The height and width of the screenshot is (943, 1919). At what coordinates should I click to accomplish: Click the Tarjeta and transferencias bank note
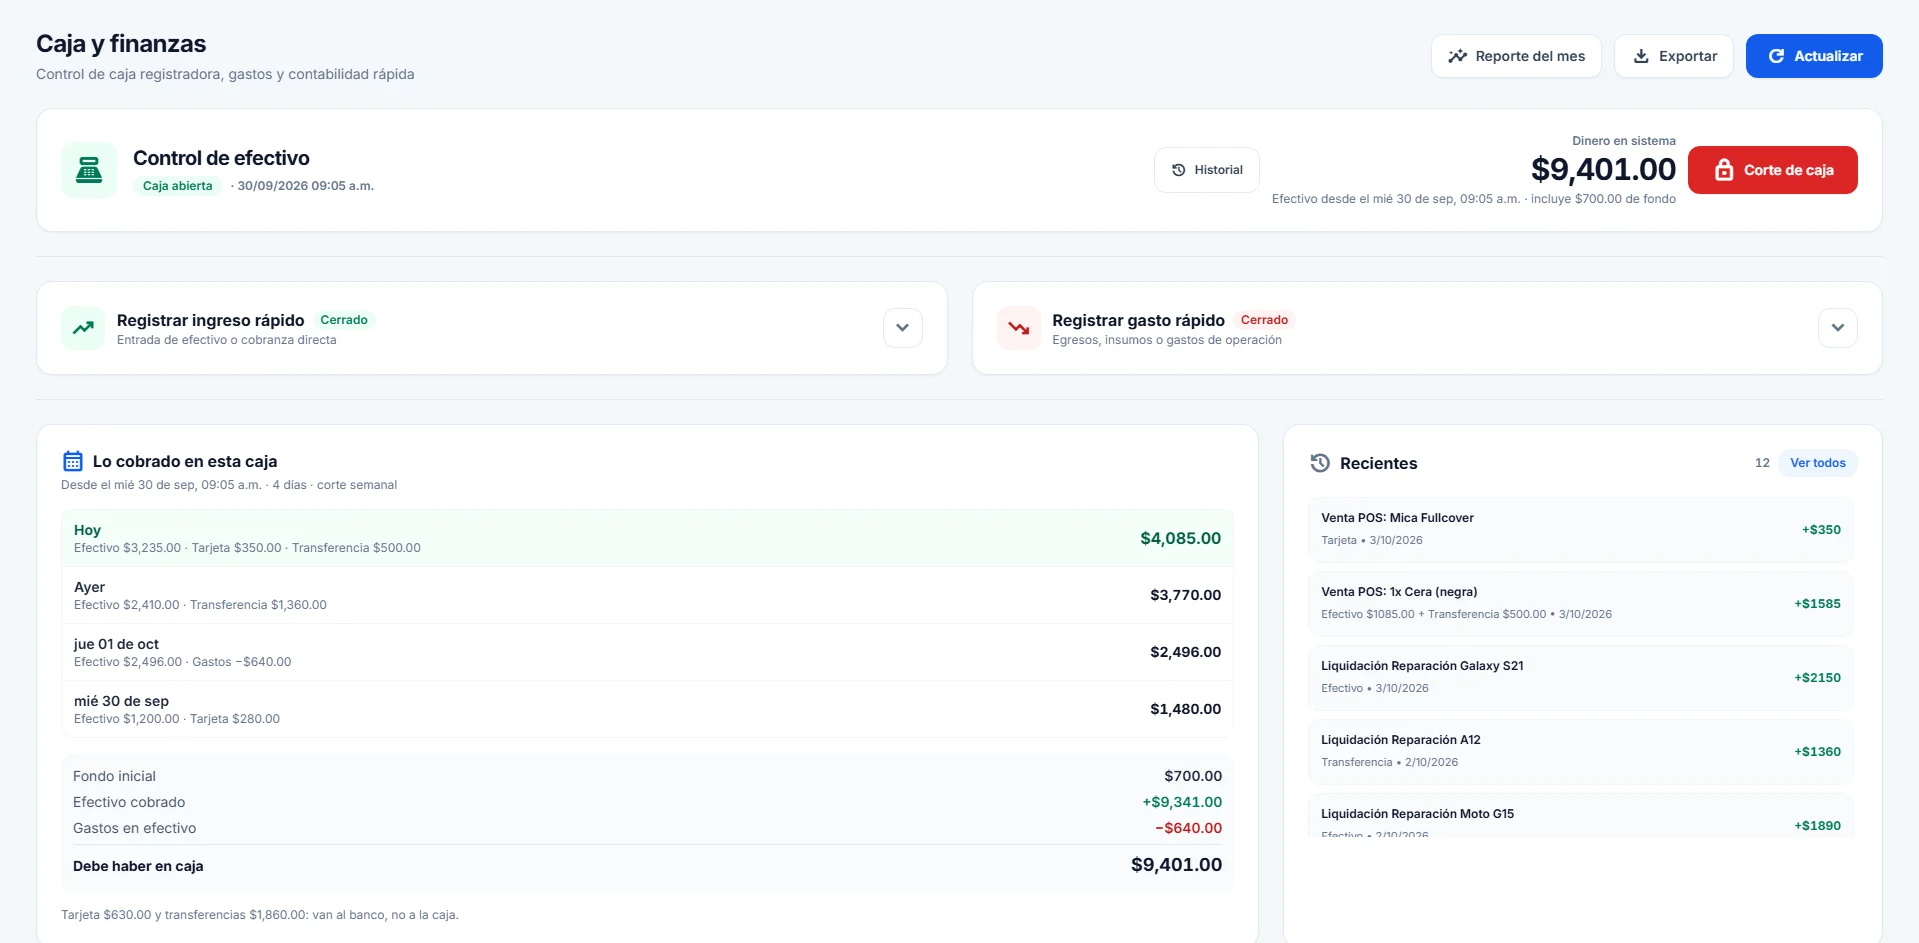pyautogui.click(x=260, y=915)
